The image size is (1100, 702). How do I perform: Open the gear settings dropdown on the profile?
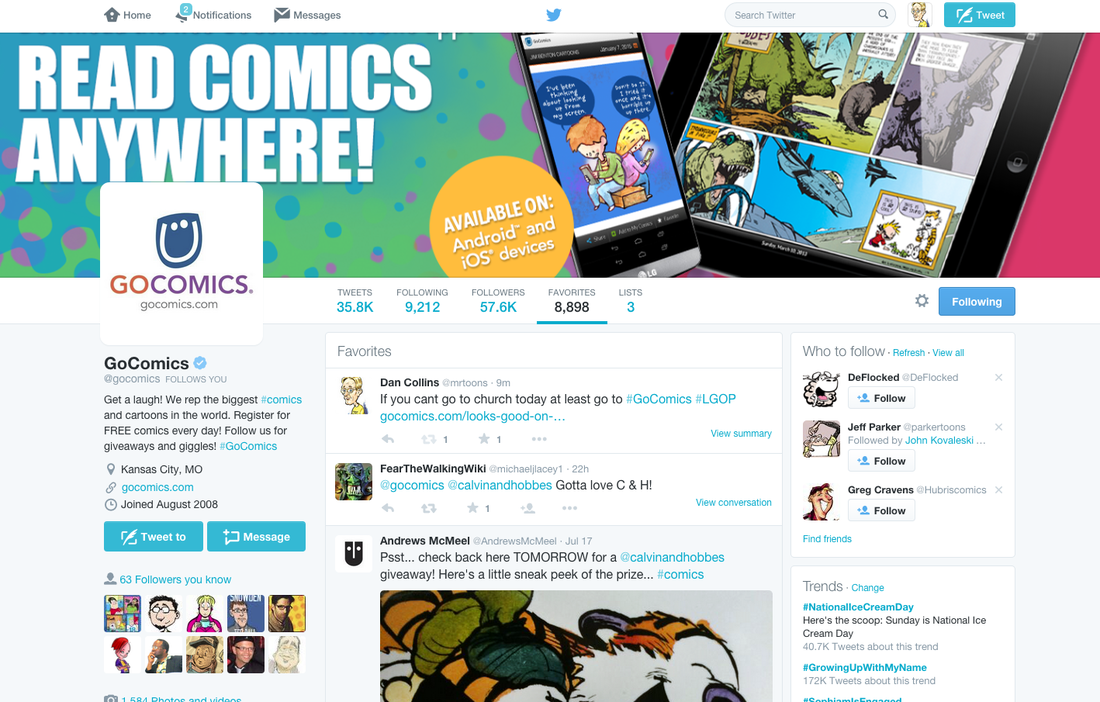tap(922, 301)
